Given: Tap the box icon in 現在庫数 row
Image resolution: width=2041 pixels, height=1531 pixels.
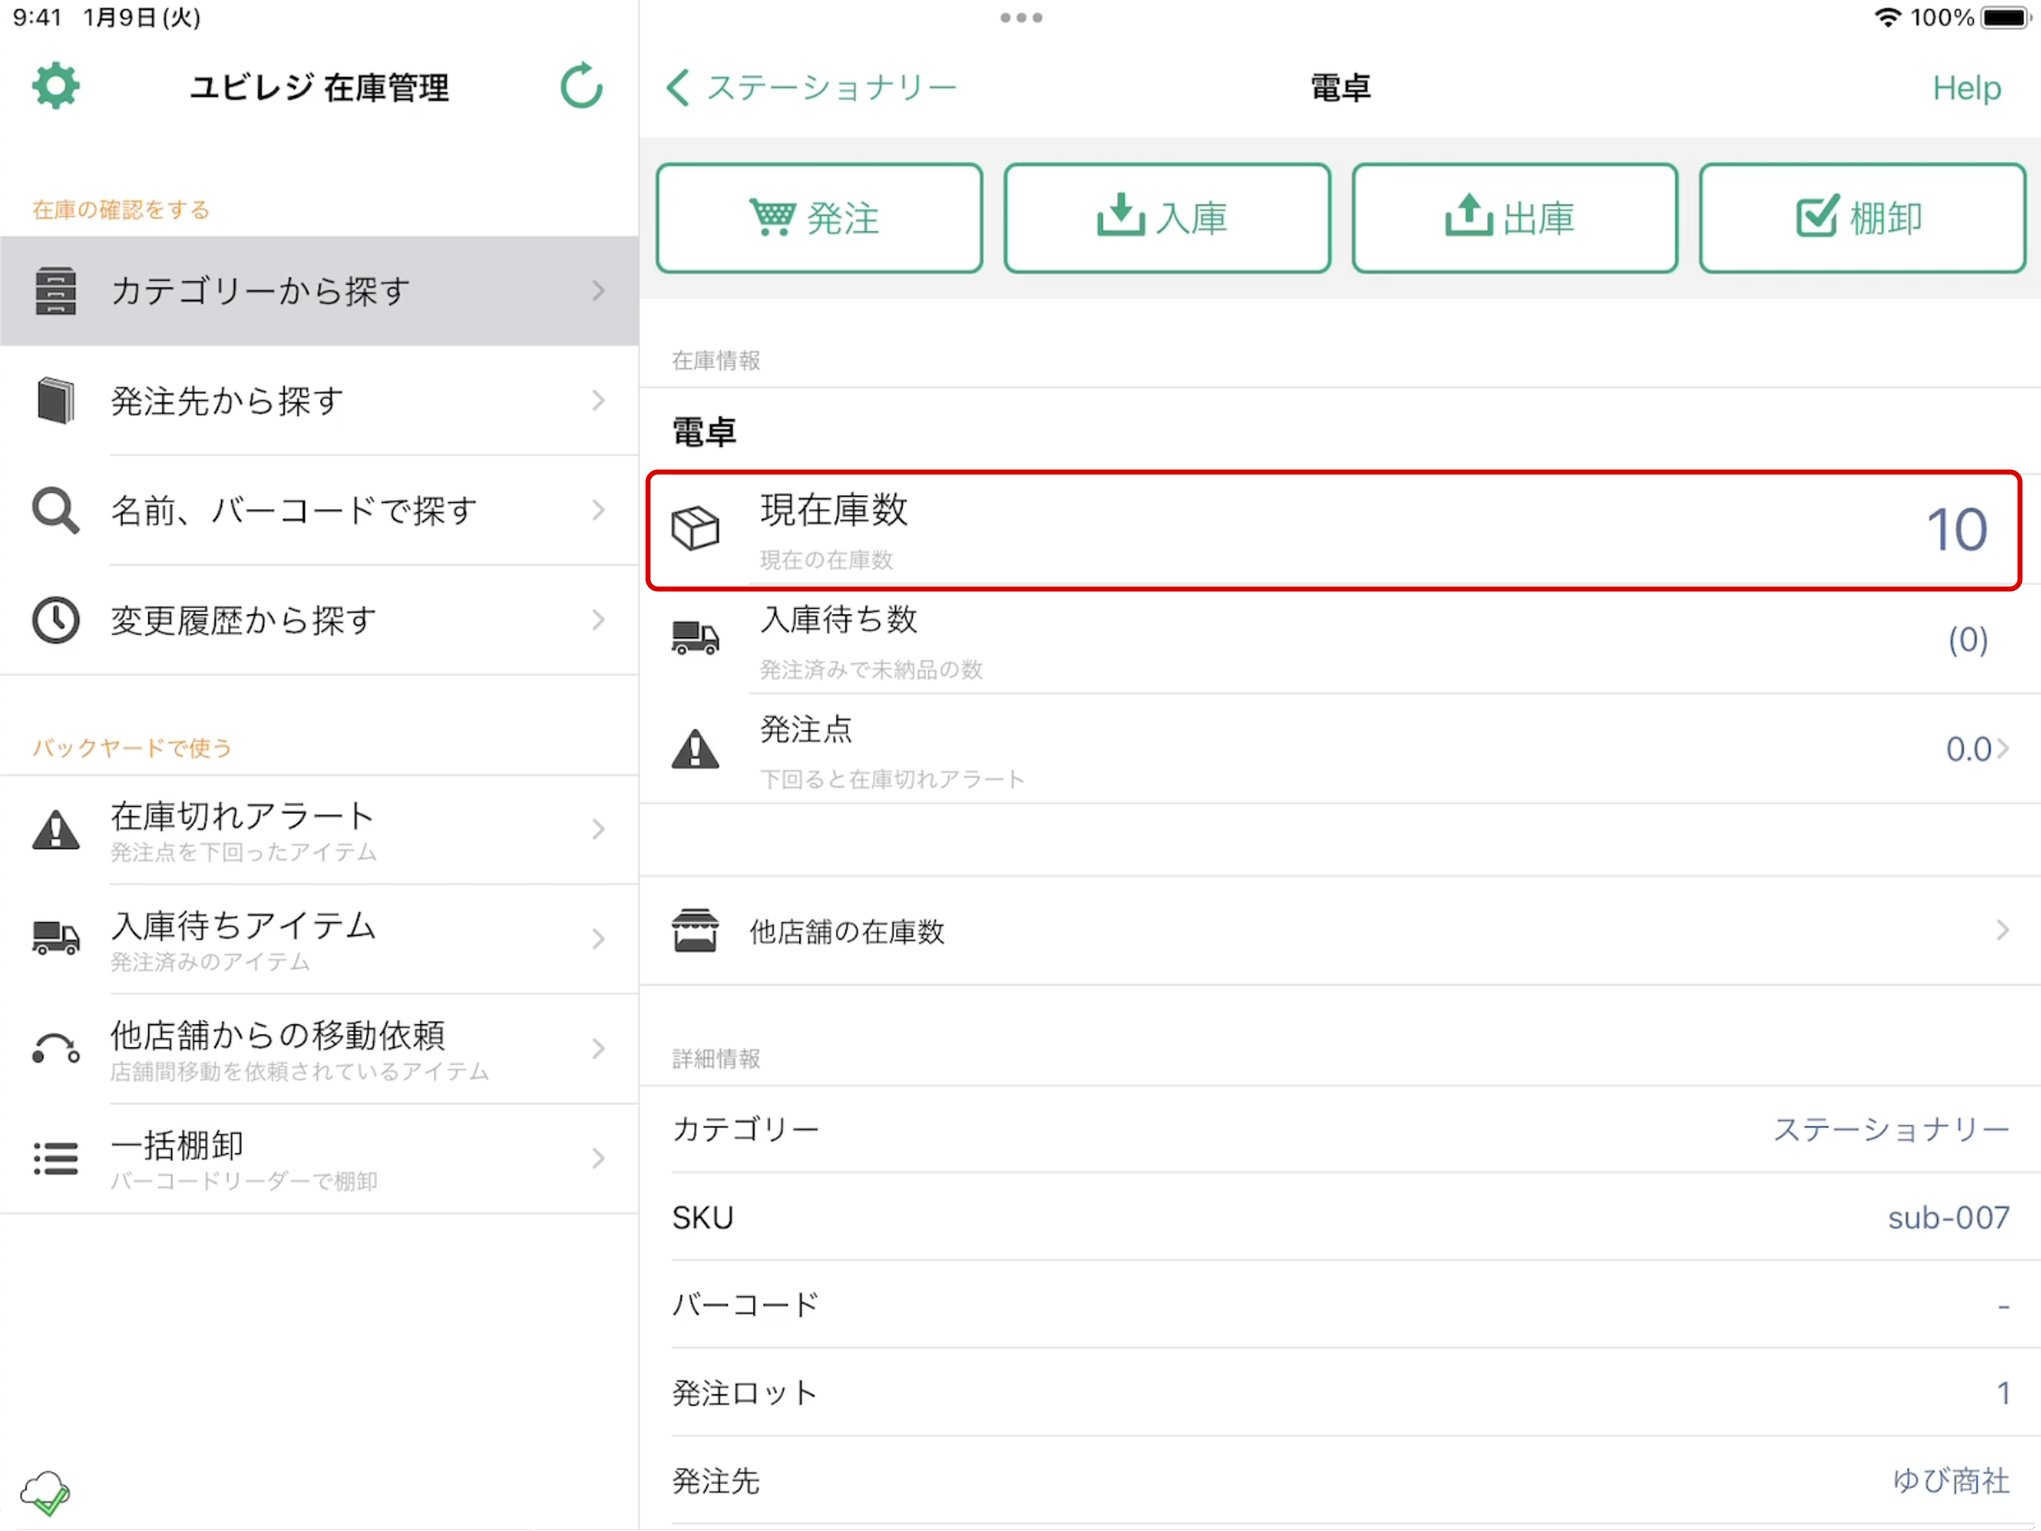Looking at the screenshot, I should (x=695, y=528).
